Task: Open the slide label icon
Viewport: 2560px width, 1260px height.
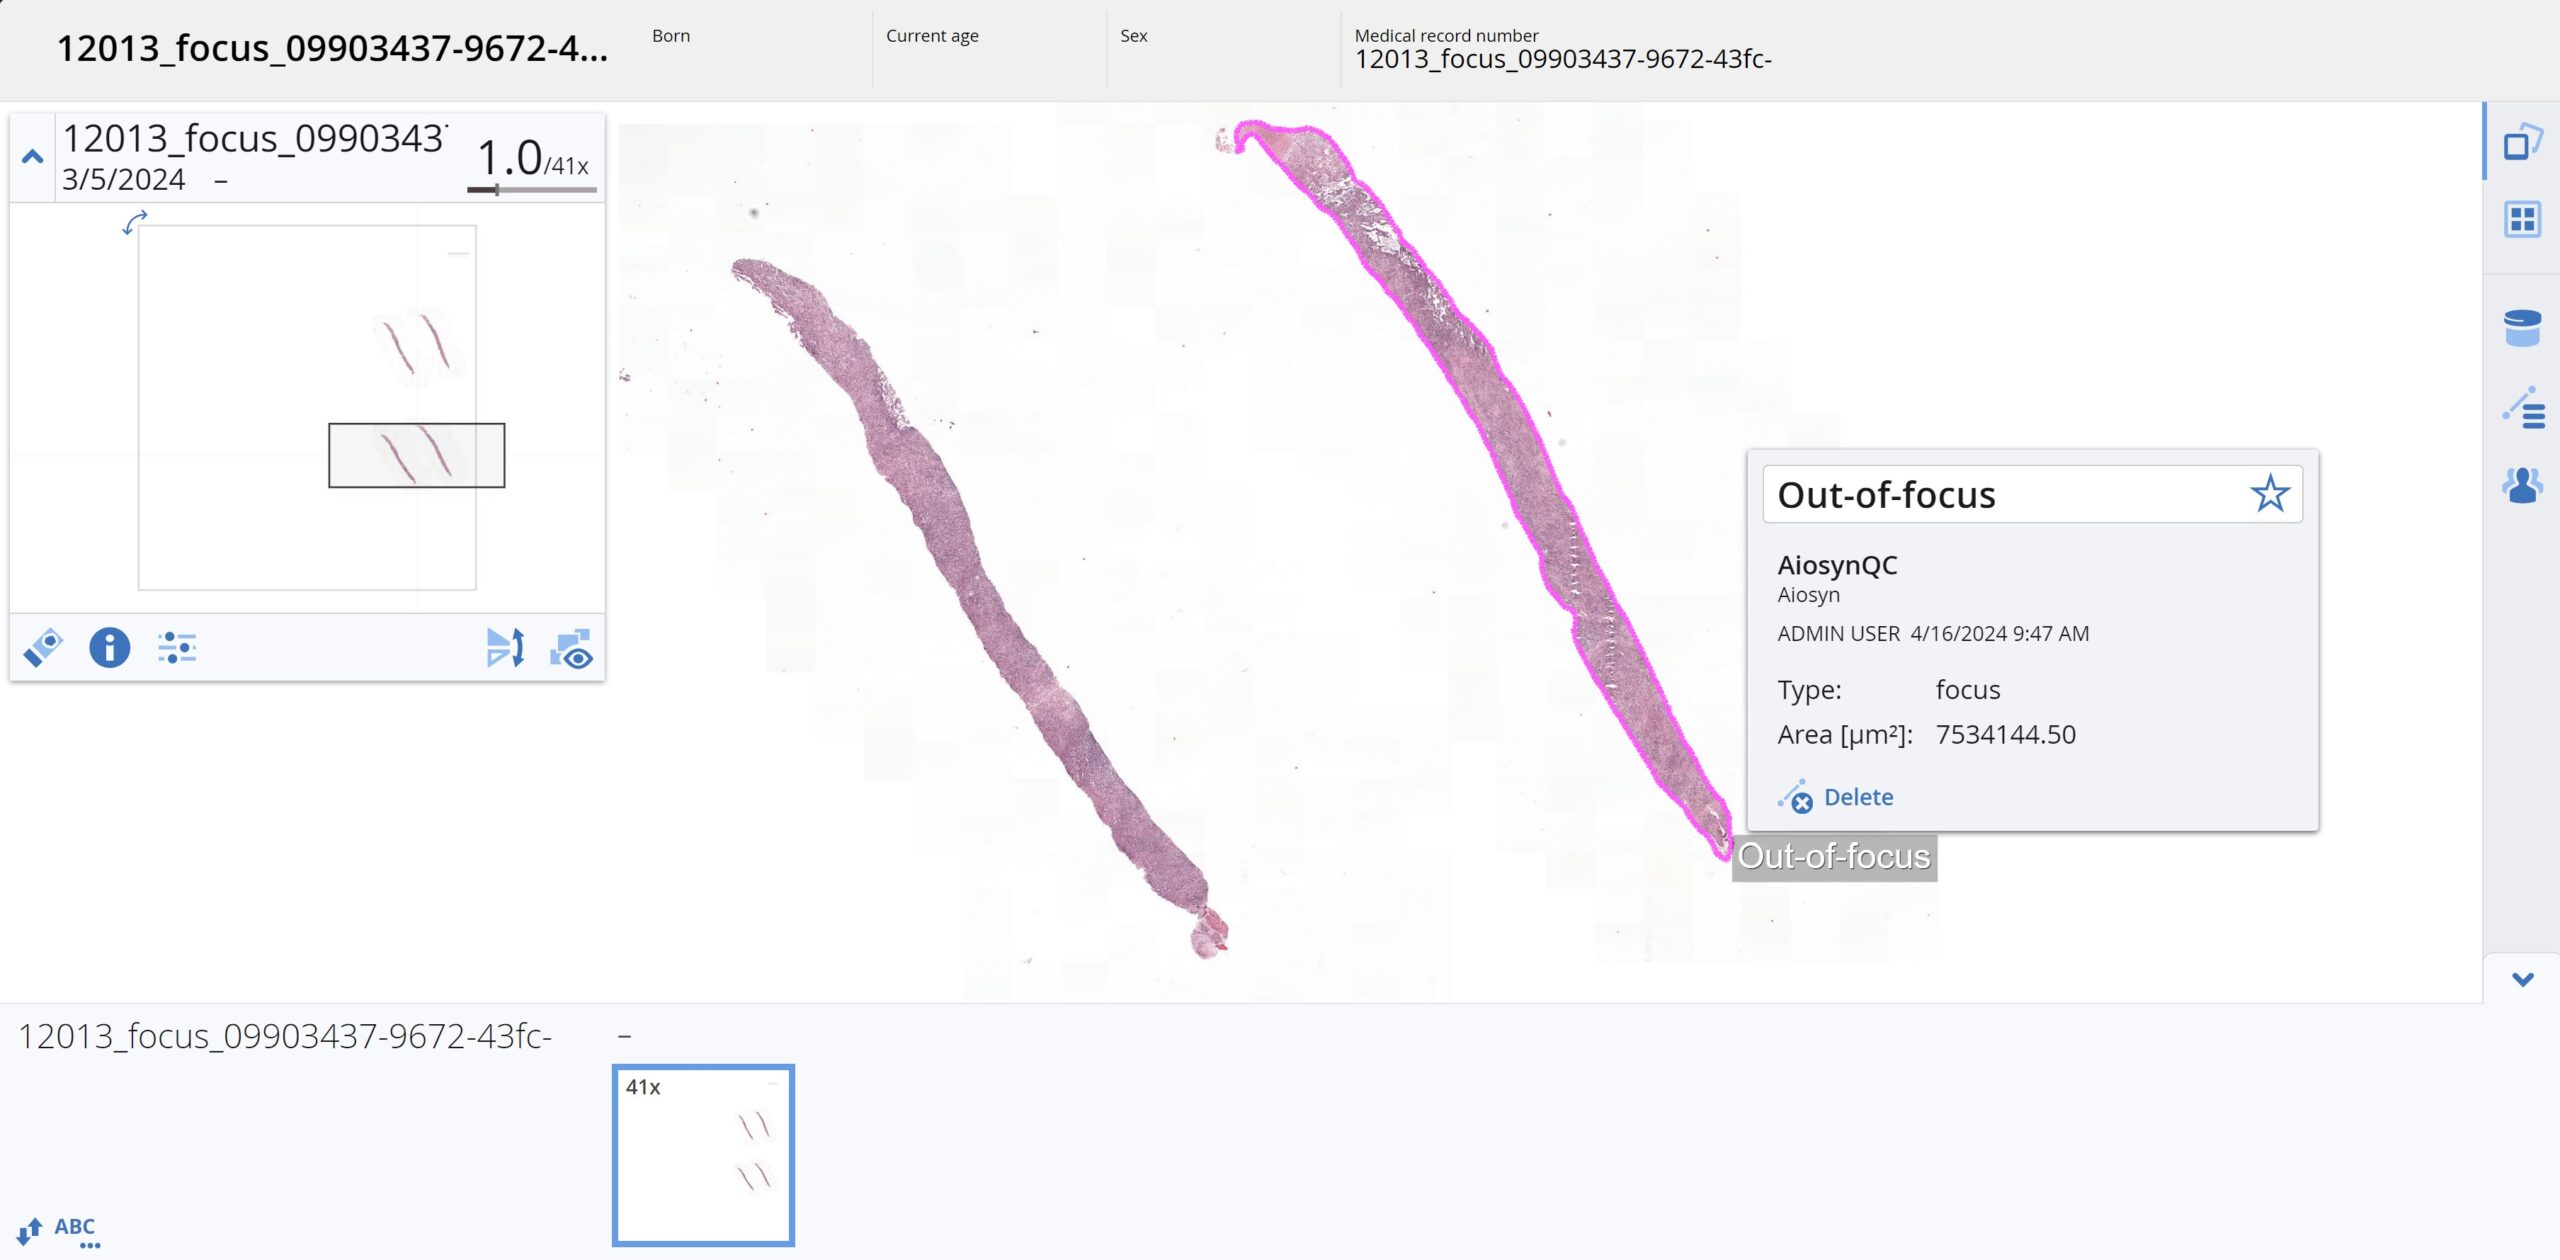Action: 43,648
